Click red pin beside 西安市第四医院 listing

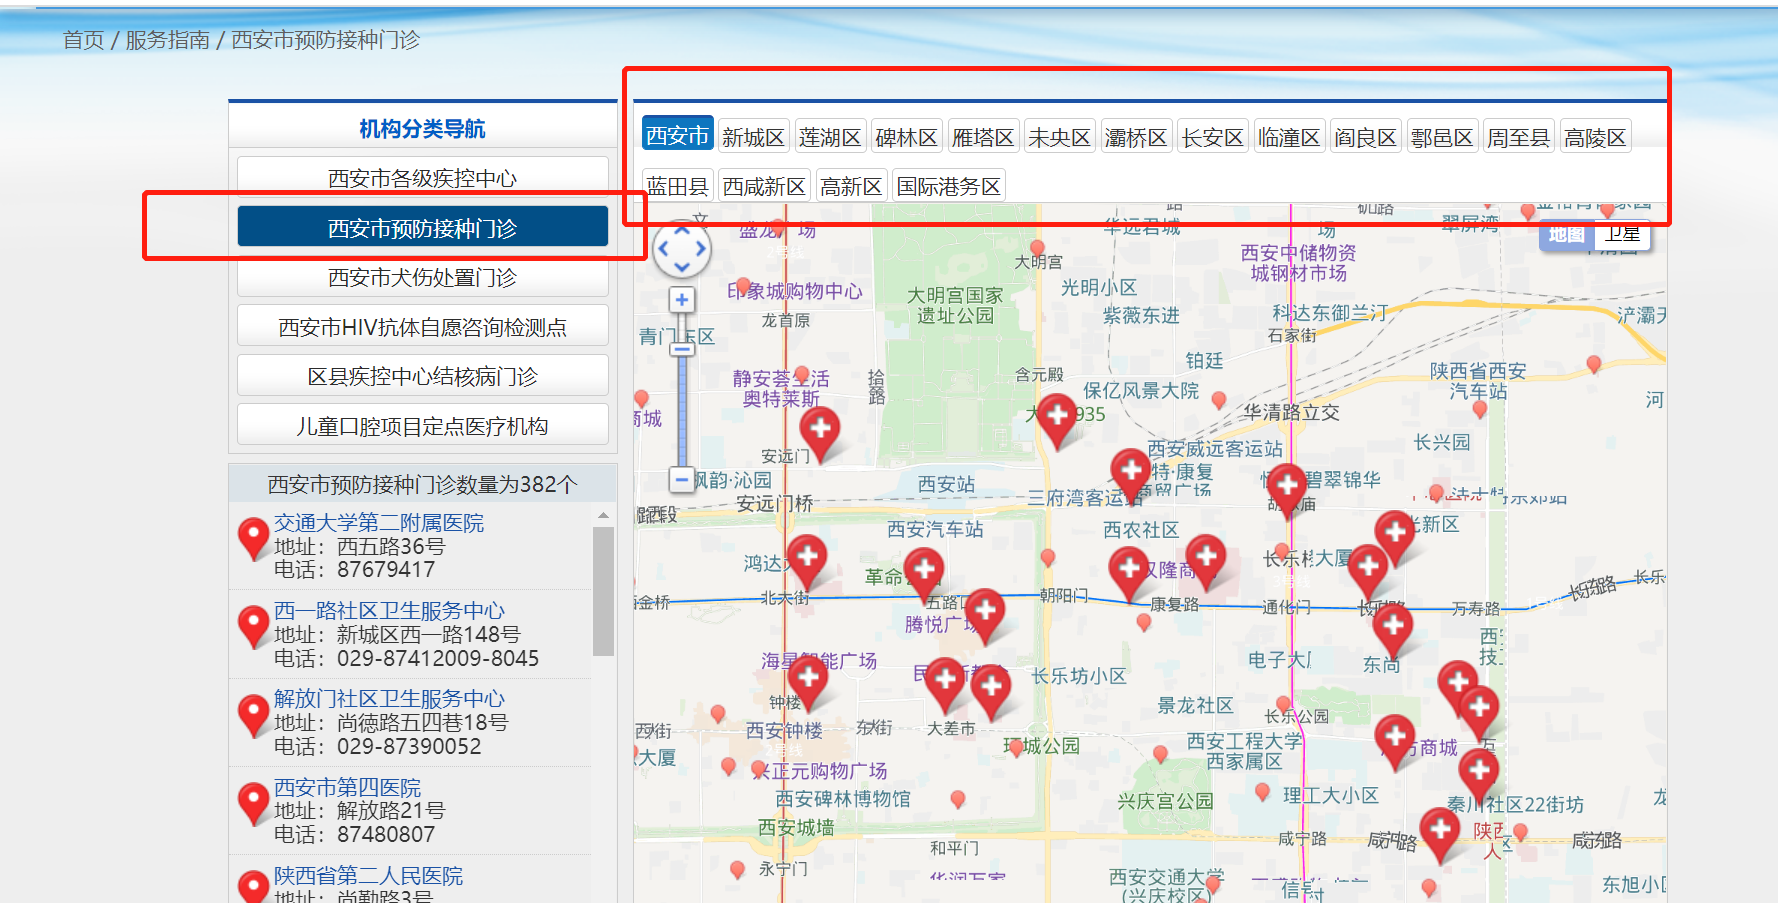point(253,801)
